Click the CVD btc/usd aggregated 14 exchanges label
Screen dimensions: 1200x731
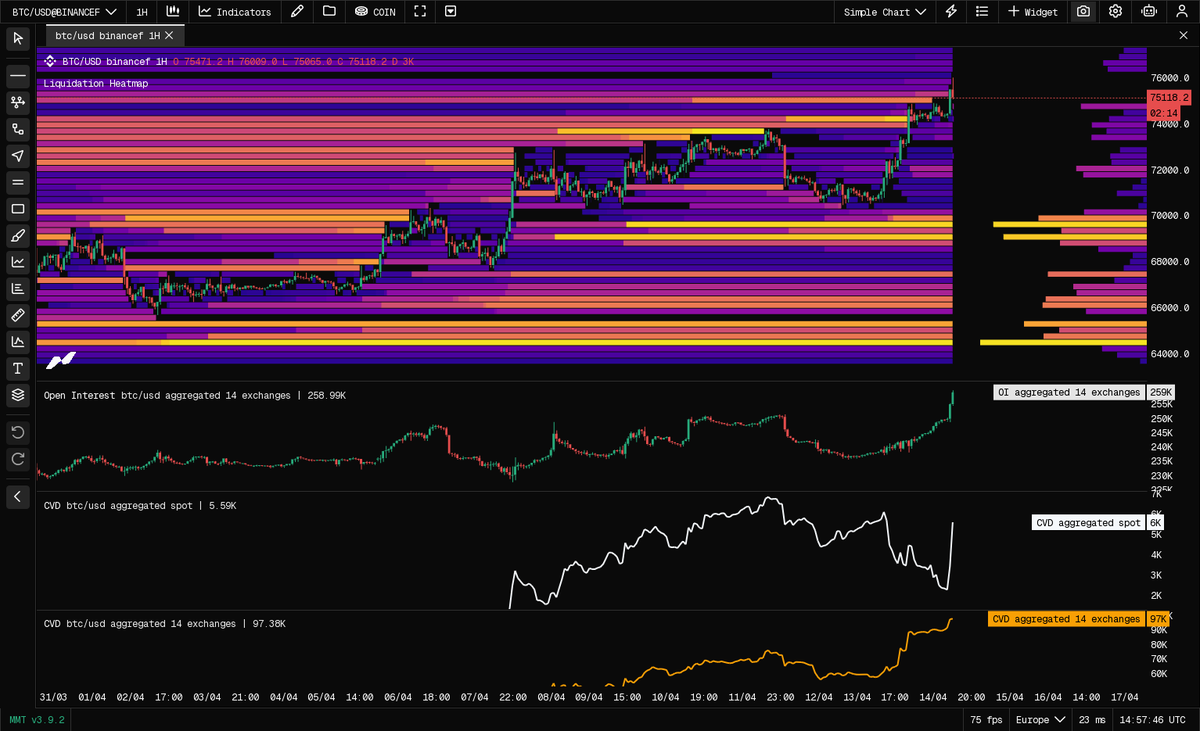165,624
